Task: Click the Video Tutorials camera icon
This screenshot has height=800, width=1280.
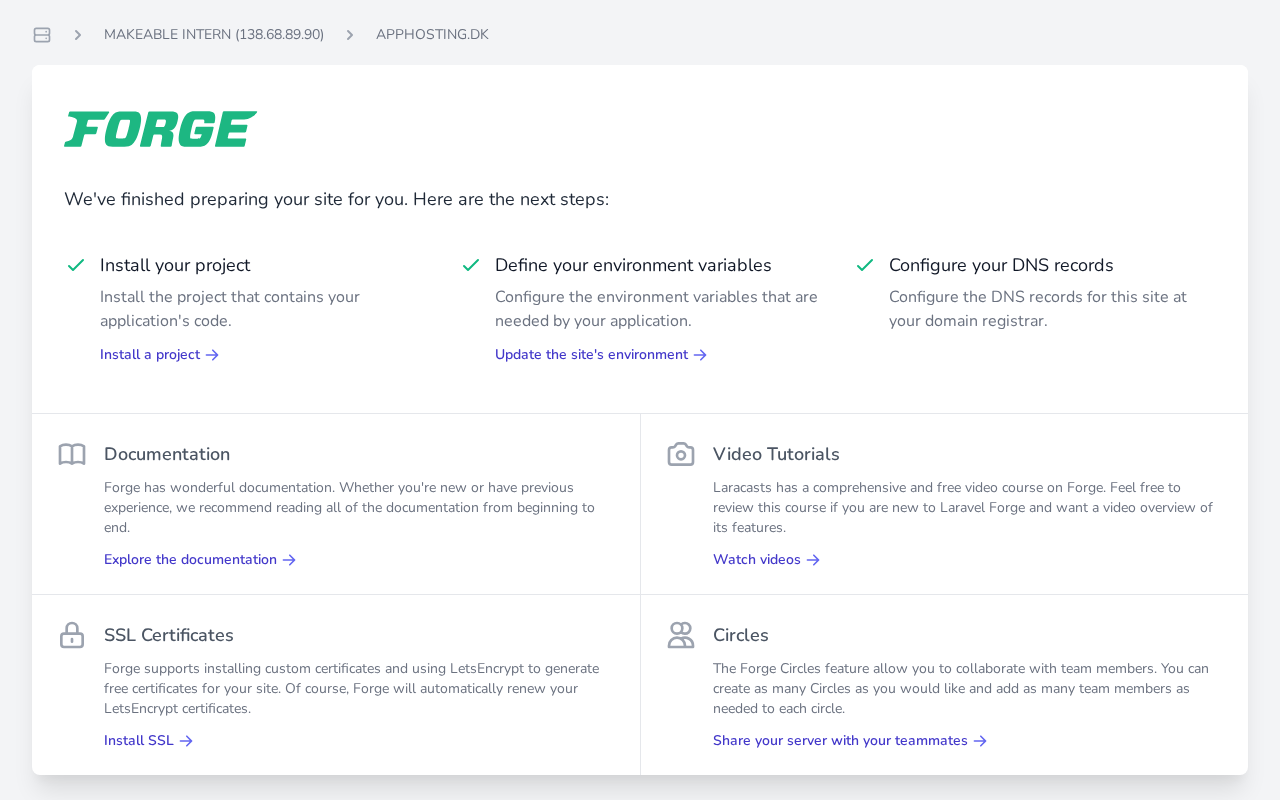Action: pyautogui.click(x=681, y=454)
